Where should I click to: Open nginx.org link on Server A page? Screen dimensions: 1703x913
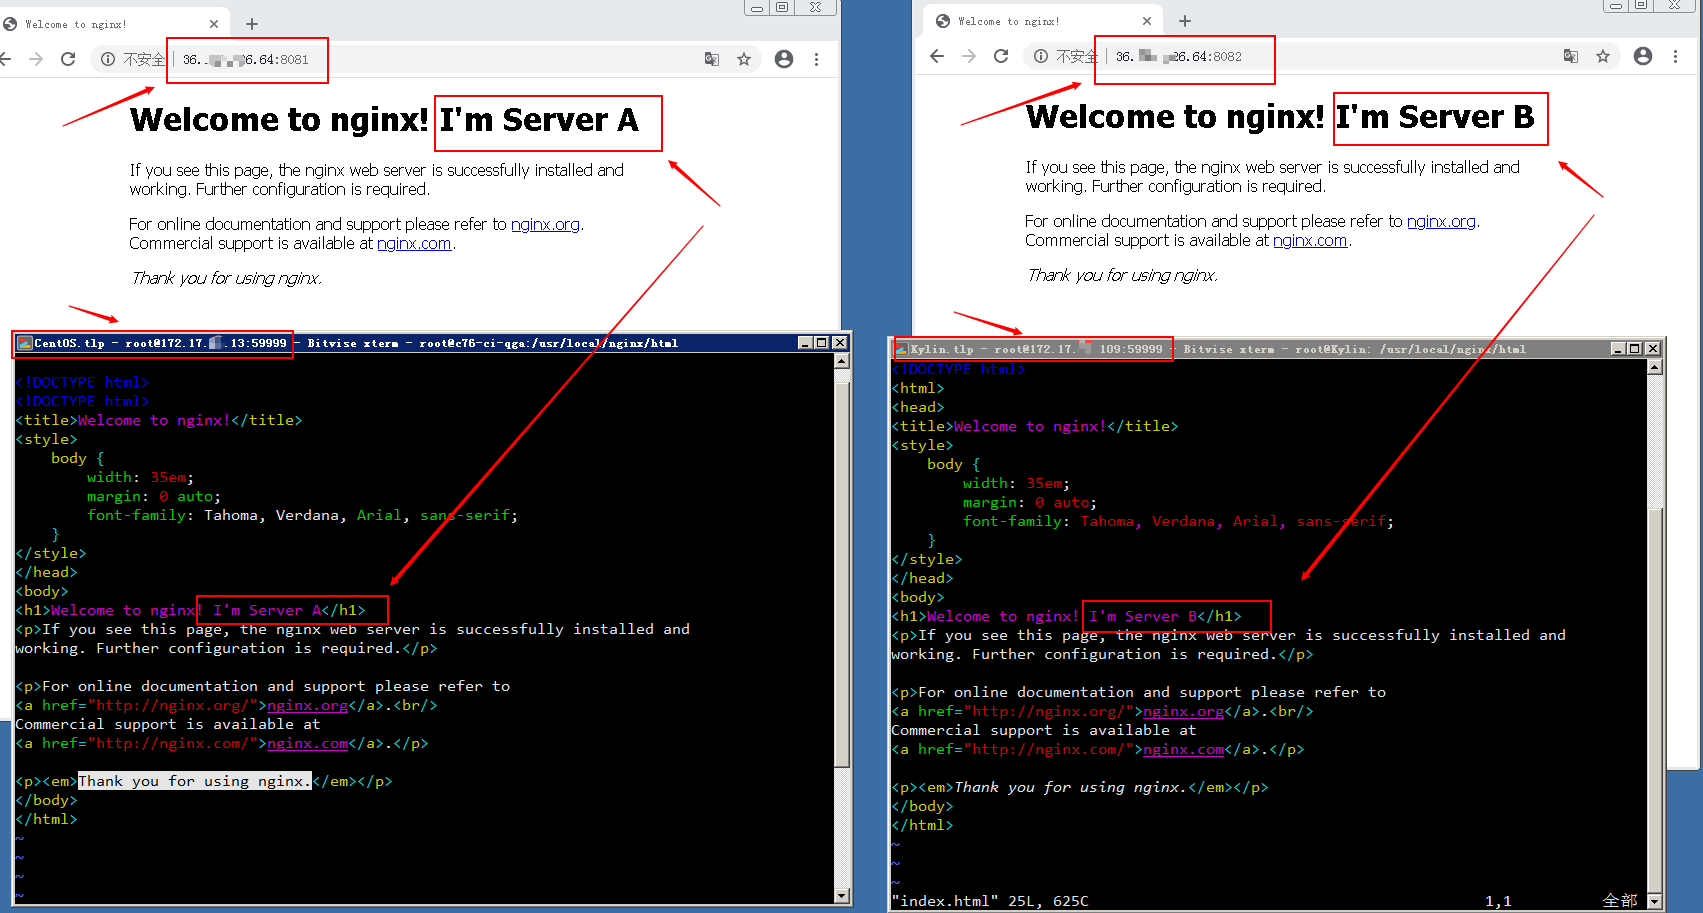(545, 225)
